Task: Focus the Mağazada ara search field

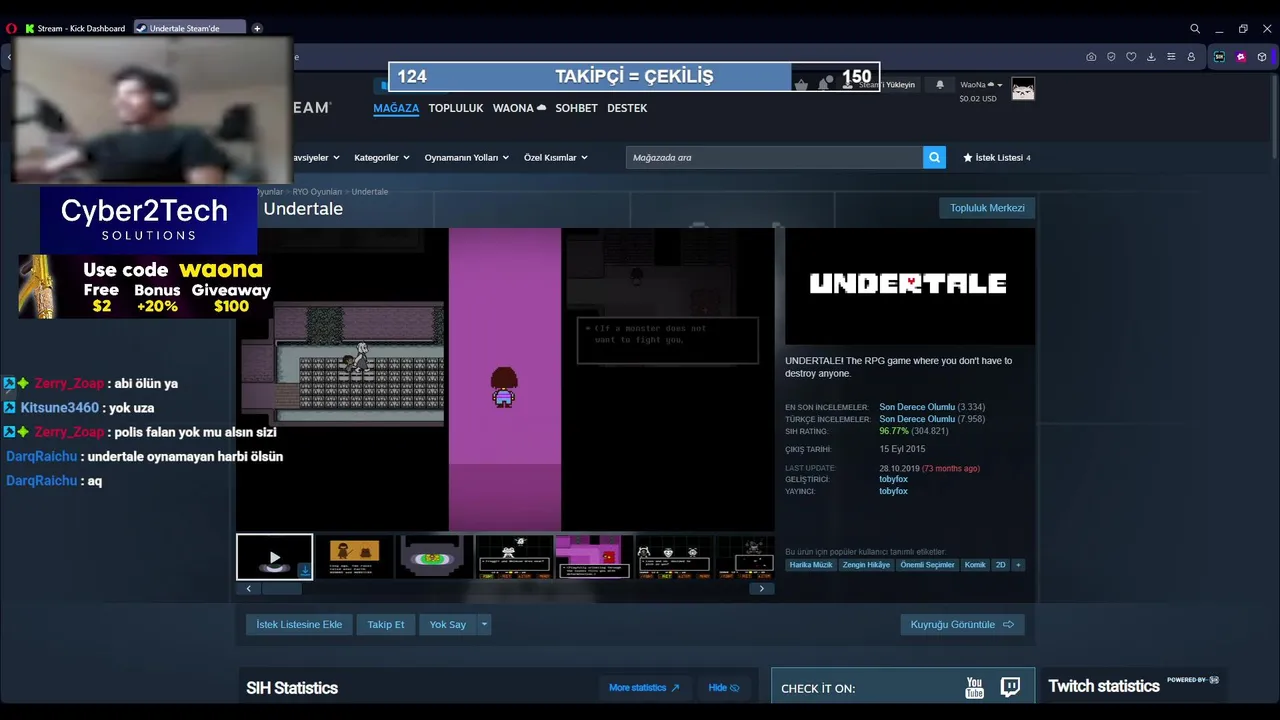Action: coord(774,157)
